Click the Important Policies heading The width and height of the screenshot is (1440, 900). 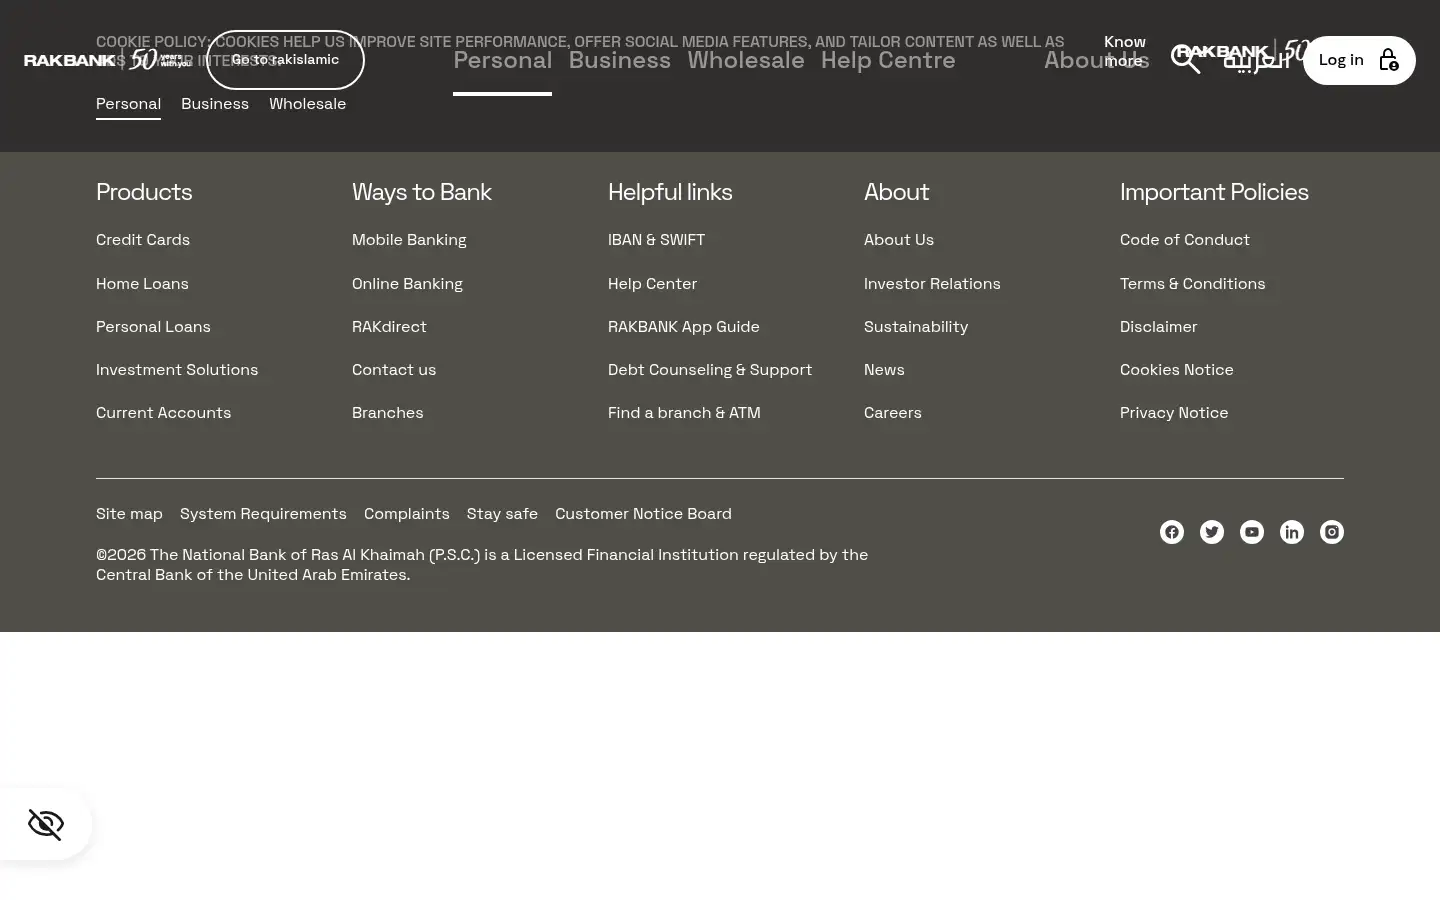(1214, 192)
